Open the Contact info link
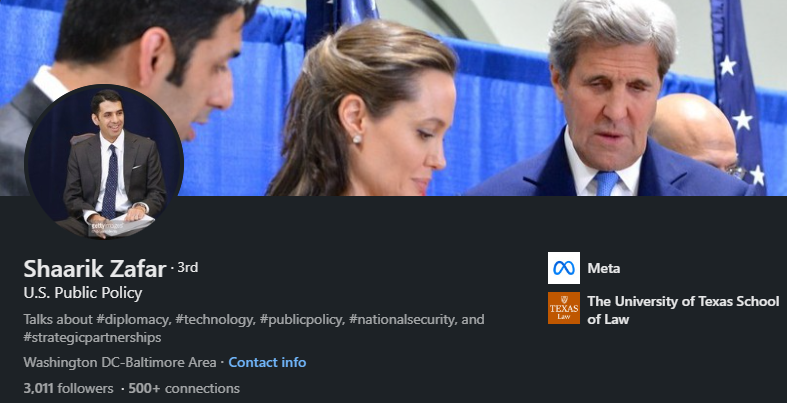Screen dimensions: 787x403 (x=267, y=362)
